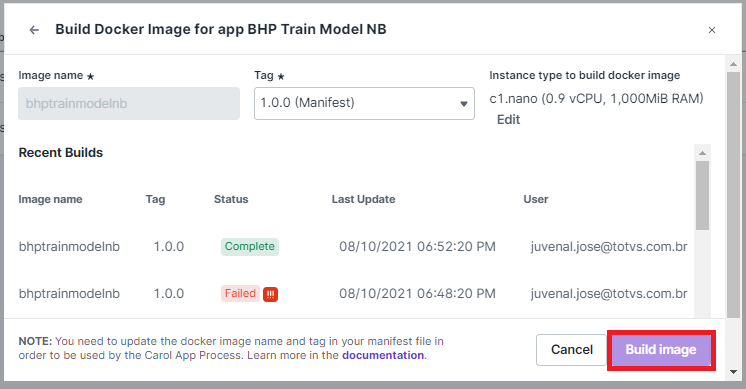Open the Tag dropdown showing 1.0.0 (Manifest)
The width and height of the screenshot is (746, 389).
[364, 103]
